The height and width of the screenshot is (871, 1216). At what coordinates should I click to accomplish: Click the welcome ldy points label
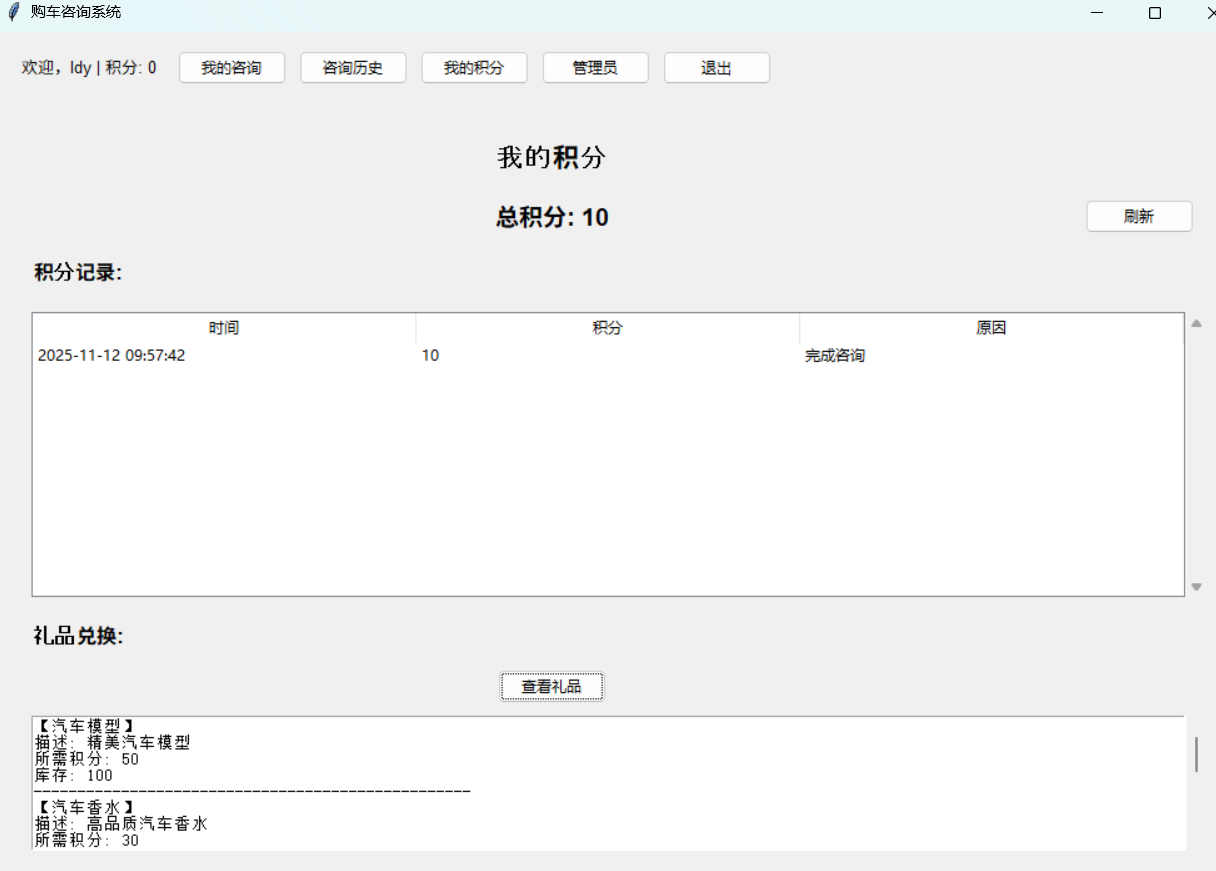[x=89, y=68]
